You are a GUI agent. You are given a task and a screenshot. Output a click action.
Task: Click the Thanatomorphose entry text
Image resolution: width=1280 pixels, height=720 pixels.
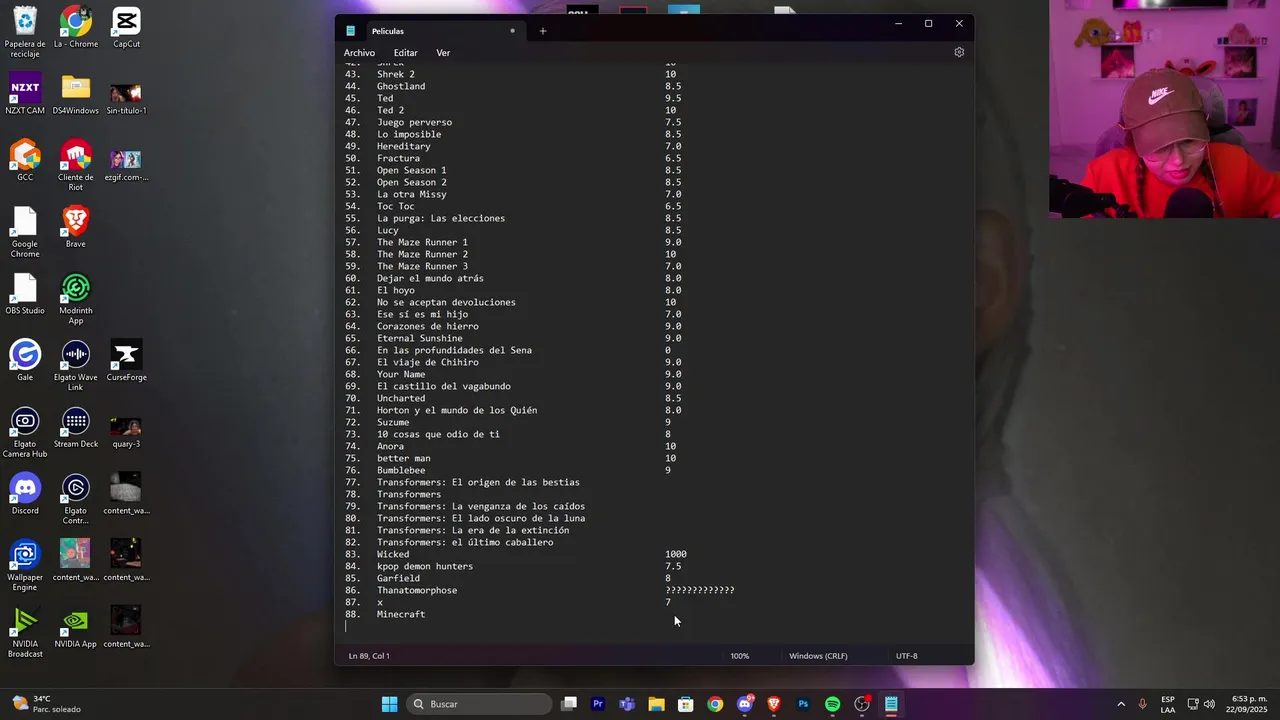(417, 590)
